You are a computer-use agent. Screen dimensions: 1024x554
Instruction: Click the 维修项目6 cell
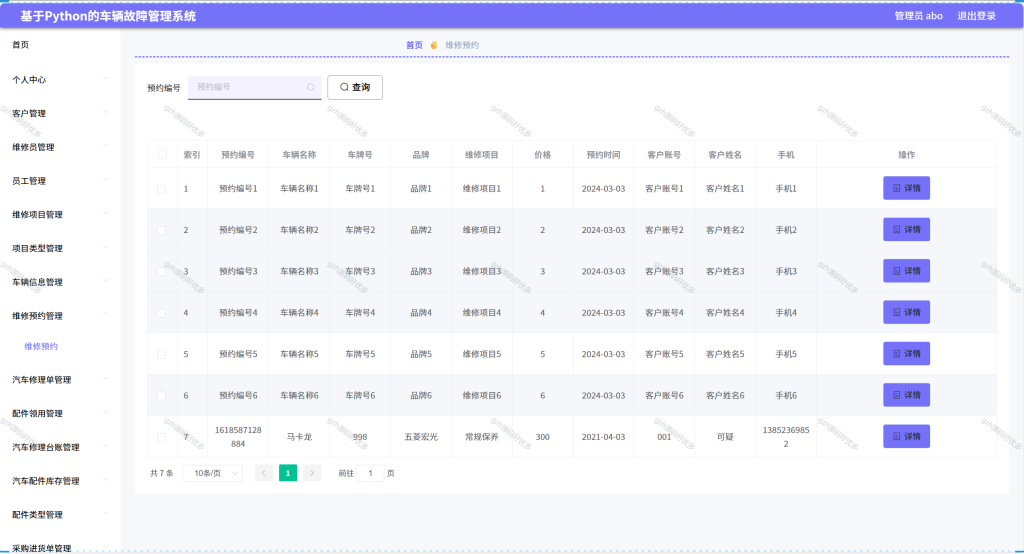(x=482, y=395)
